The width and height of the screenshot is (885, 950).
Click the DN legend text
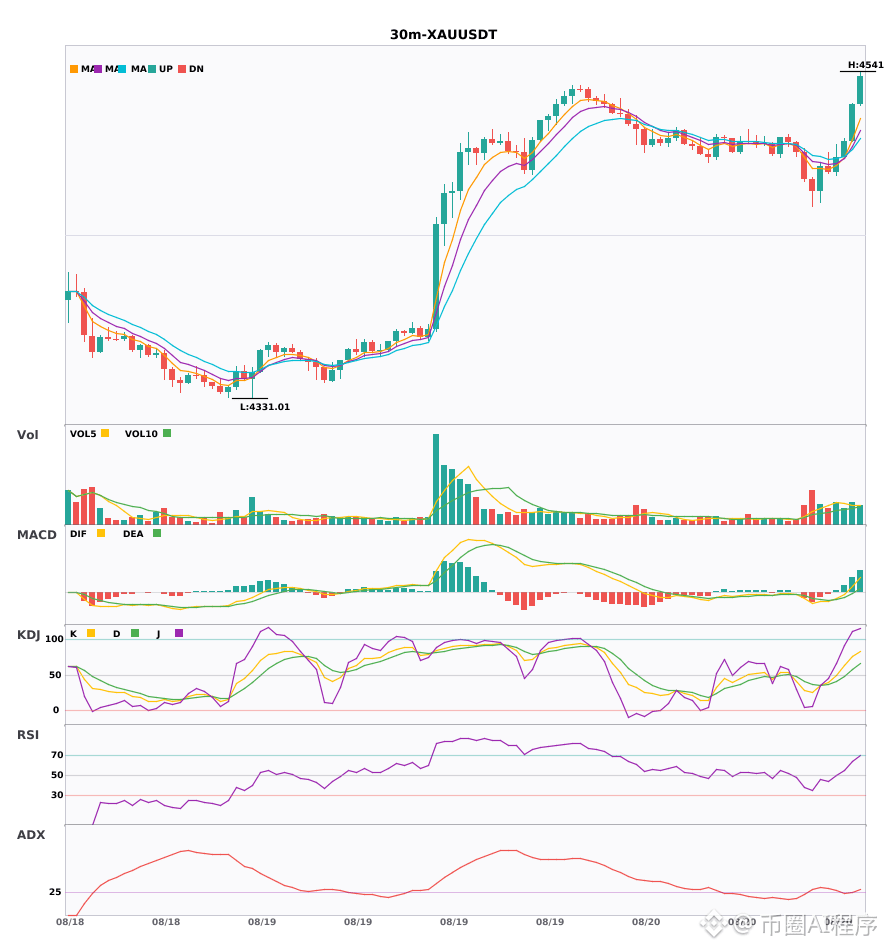pyautogui.click(x=196, y=69)
